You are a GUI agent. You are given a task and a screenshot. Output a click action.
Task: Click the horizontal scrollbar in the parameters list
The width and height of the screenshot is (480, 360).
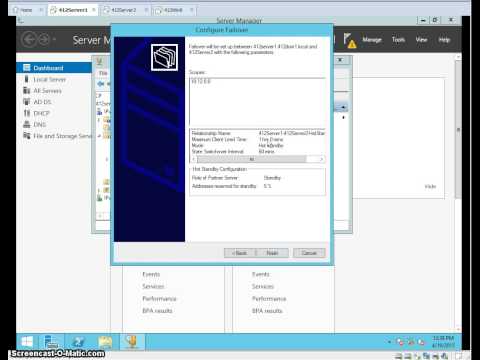pyautogui.click(x=252, y=159)
